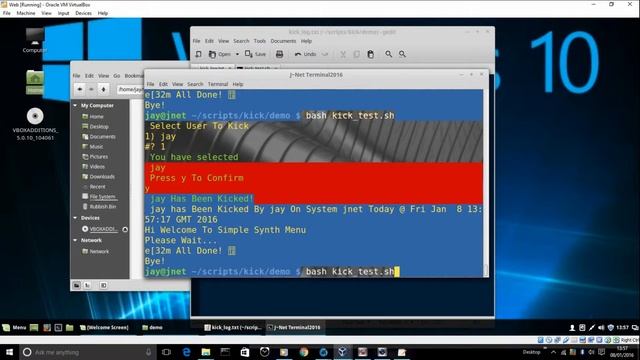This screenshot has height=360, width=640.
Task: Select Documents in the file manager sidebar
Action: (100, 137)
